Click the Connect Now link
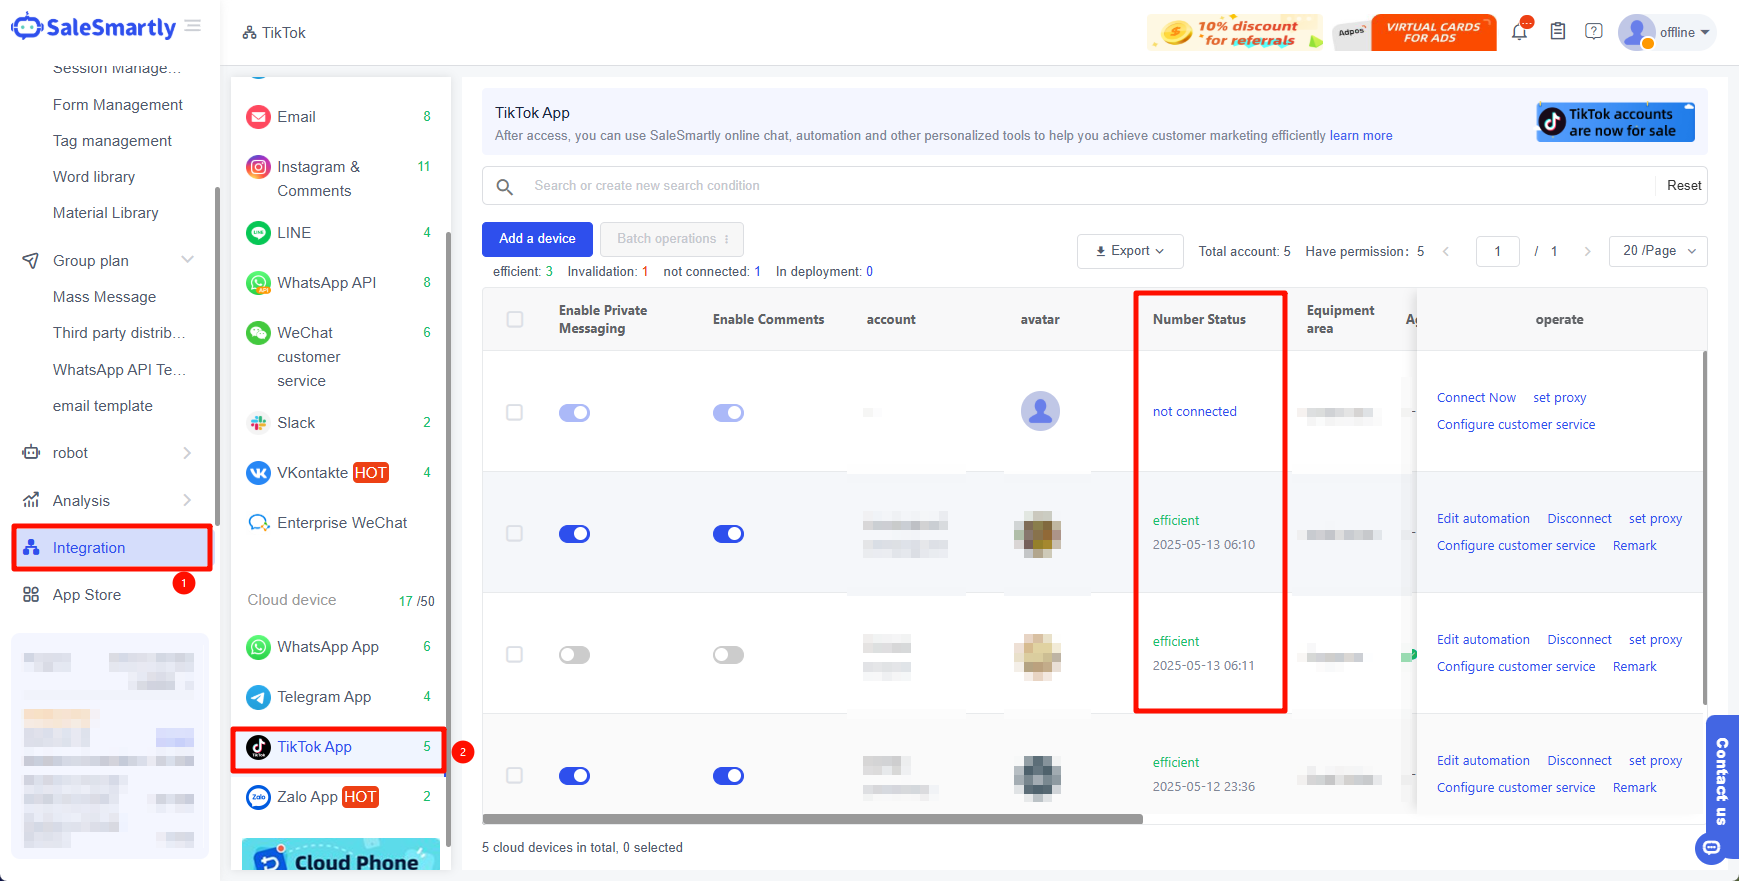This screenshot has width=1739, height=881. (1476, 398)
